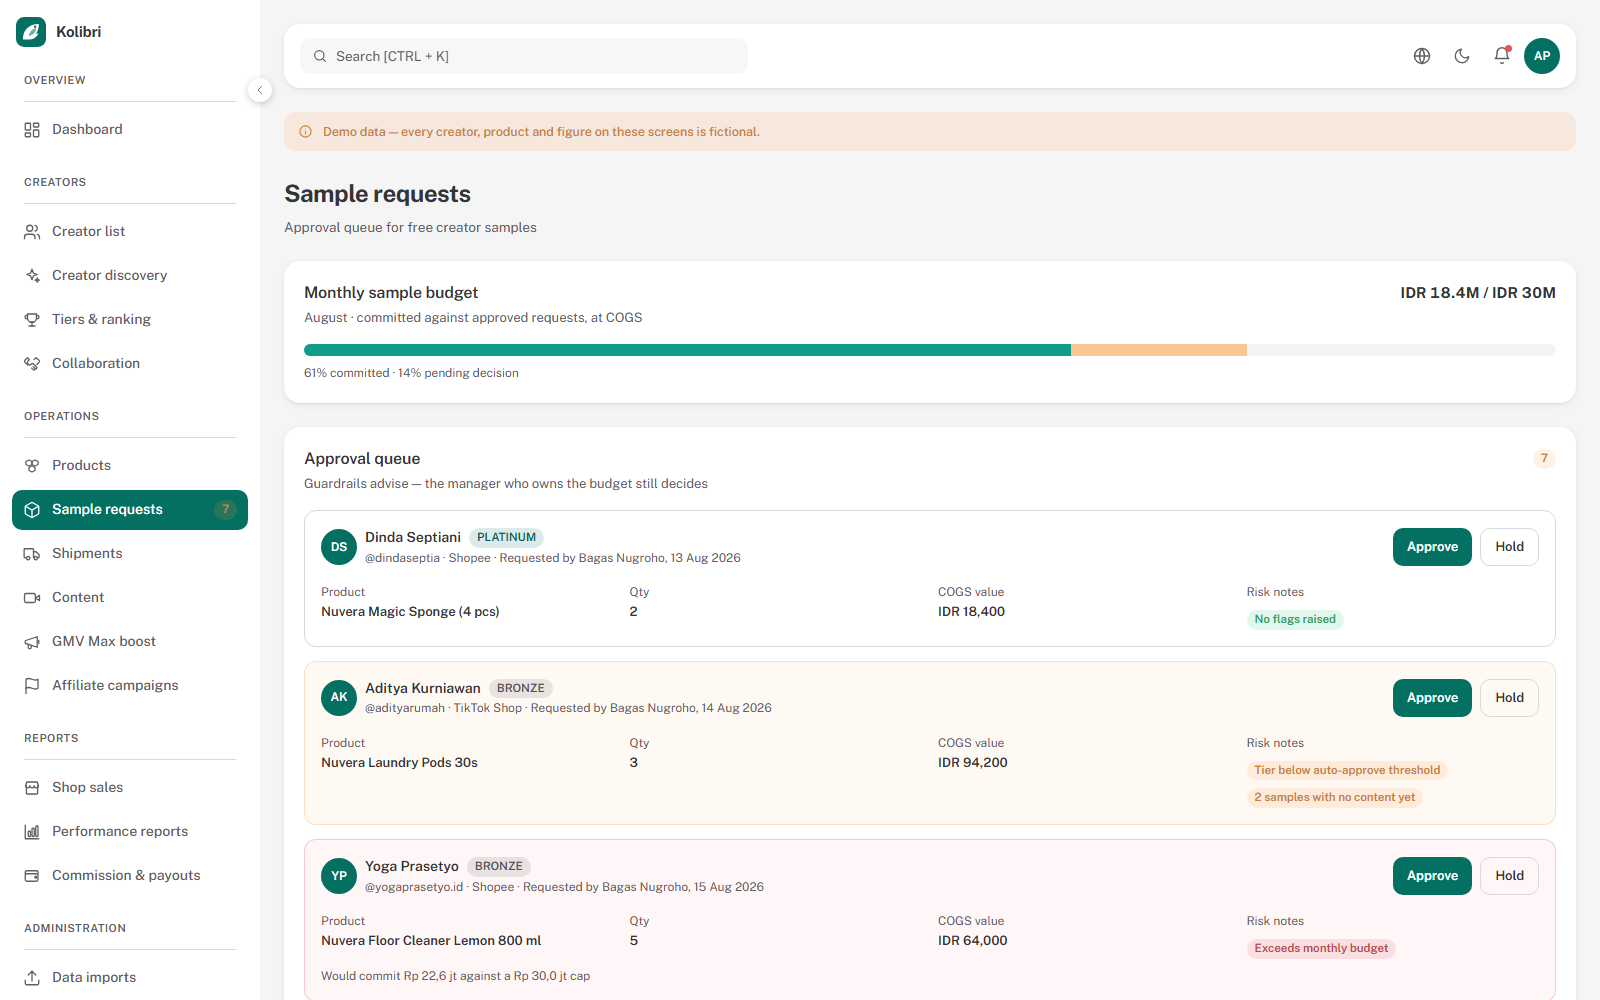This screenshot has width=1600, height=1000.
Task: Click the Content video icon
Action: pos(32,598)
